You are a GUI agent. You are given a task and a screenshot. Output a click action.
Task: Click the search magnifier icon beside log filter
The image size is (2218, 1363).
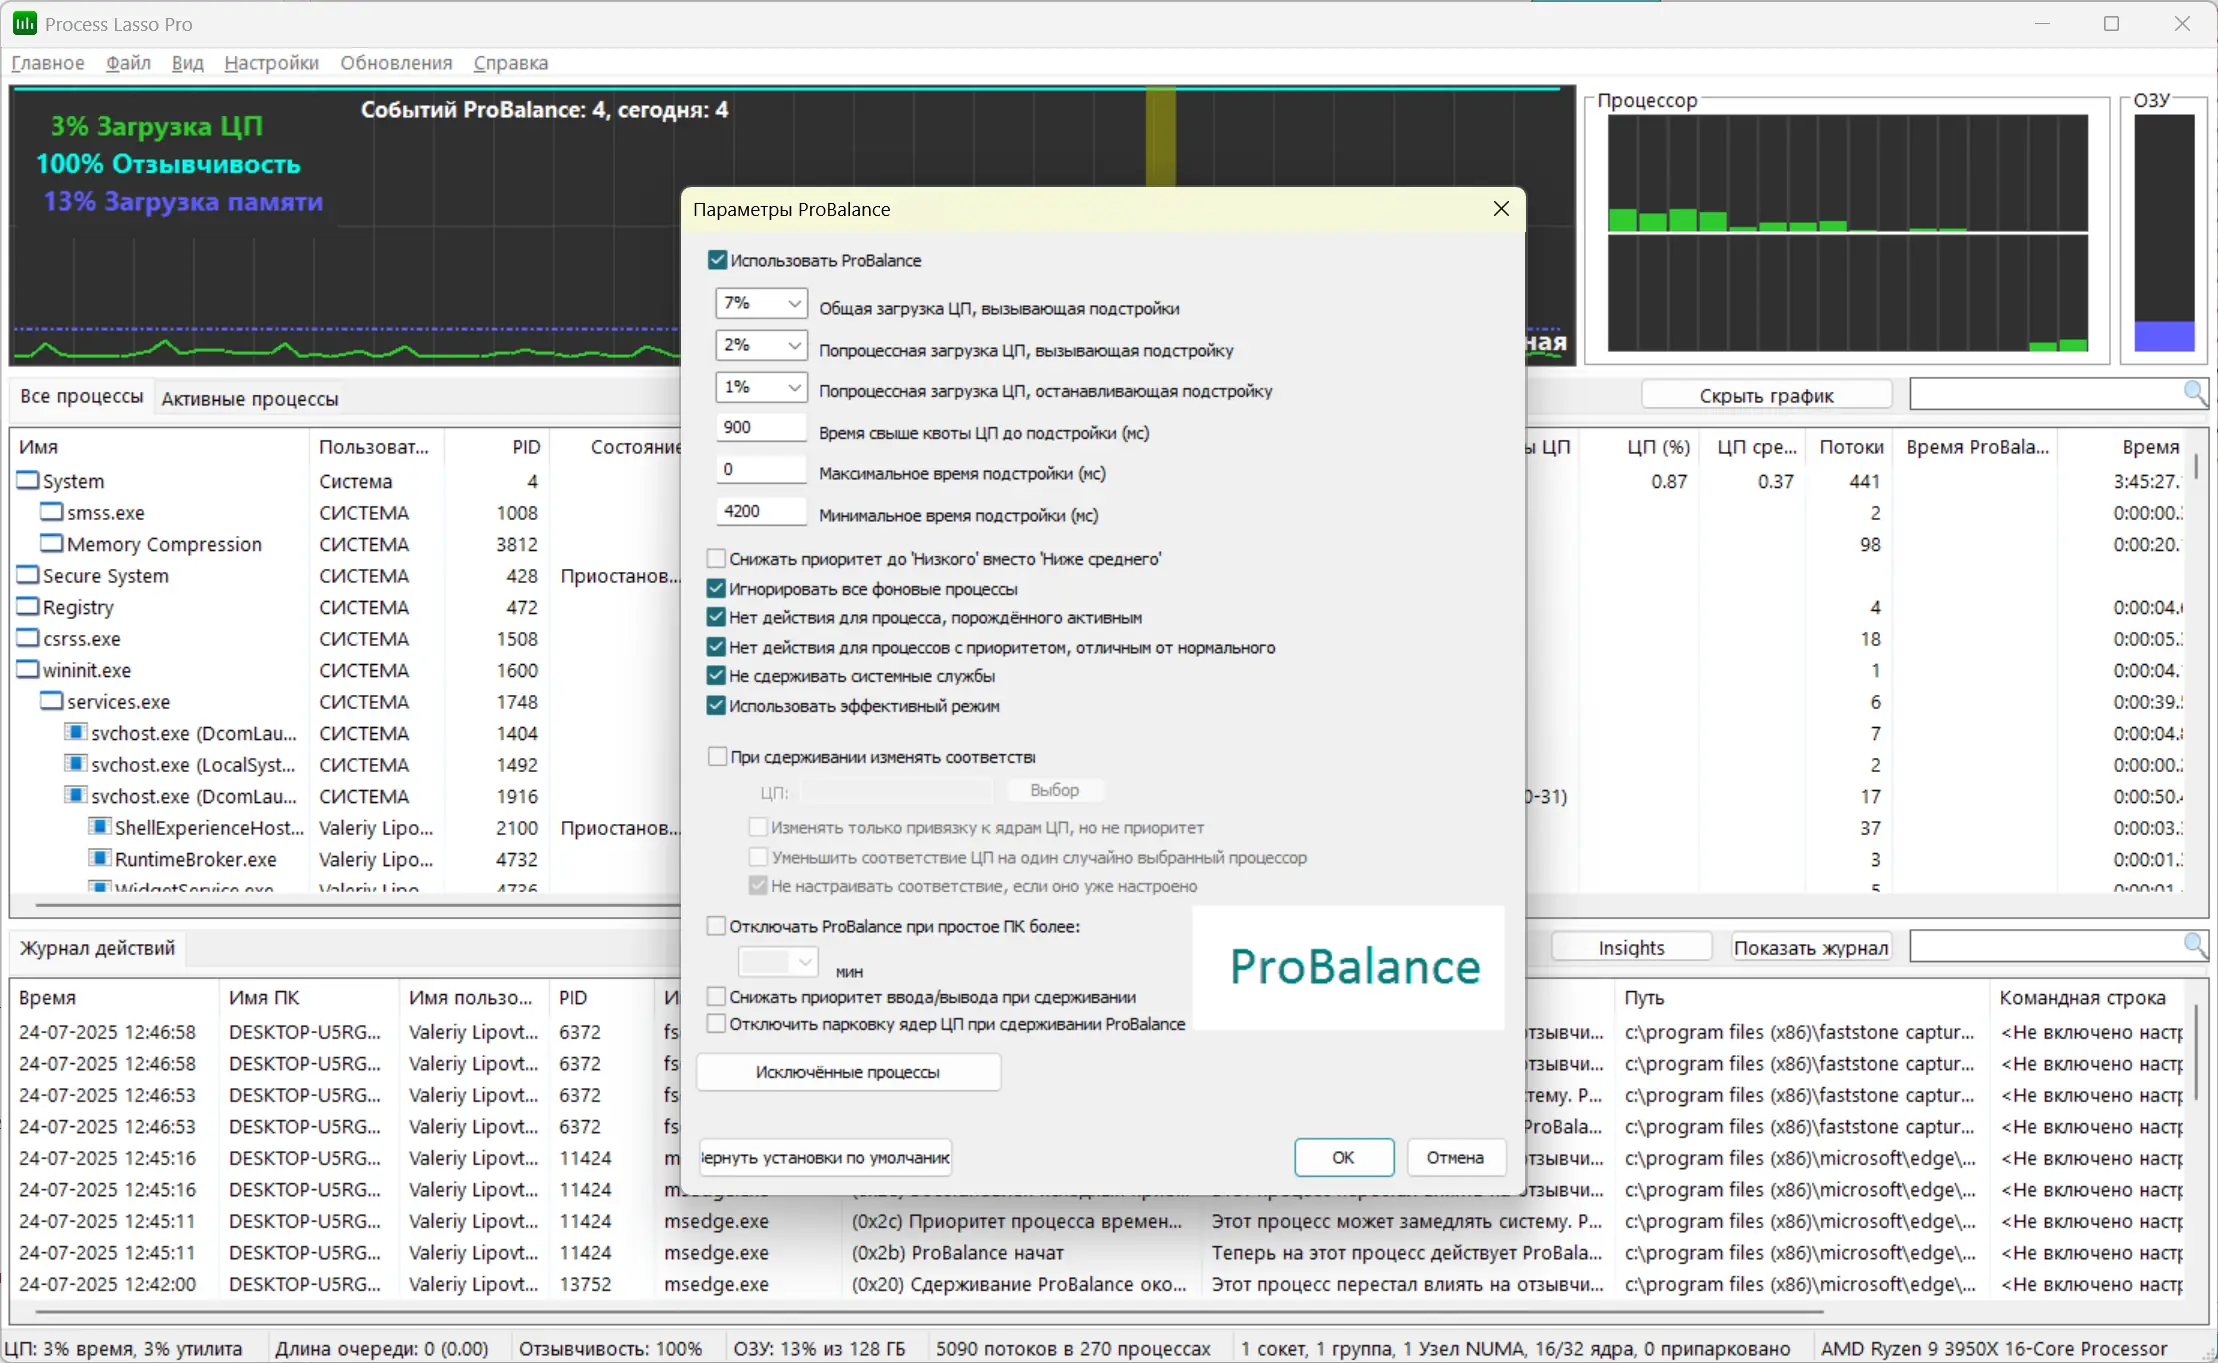point(2194,945)
